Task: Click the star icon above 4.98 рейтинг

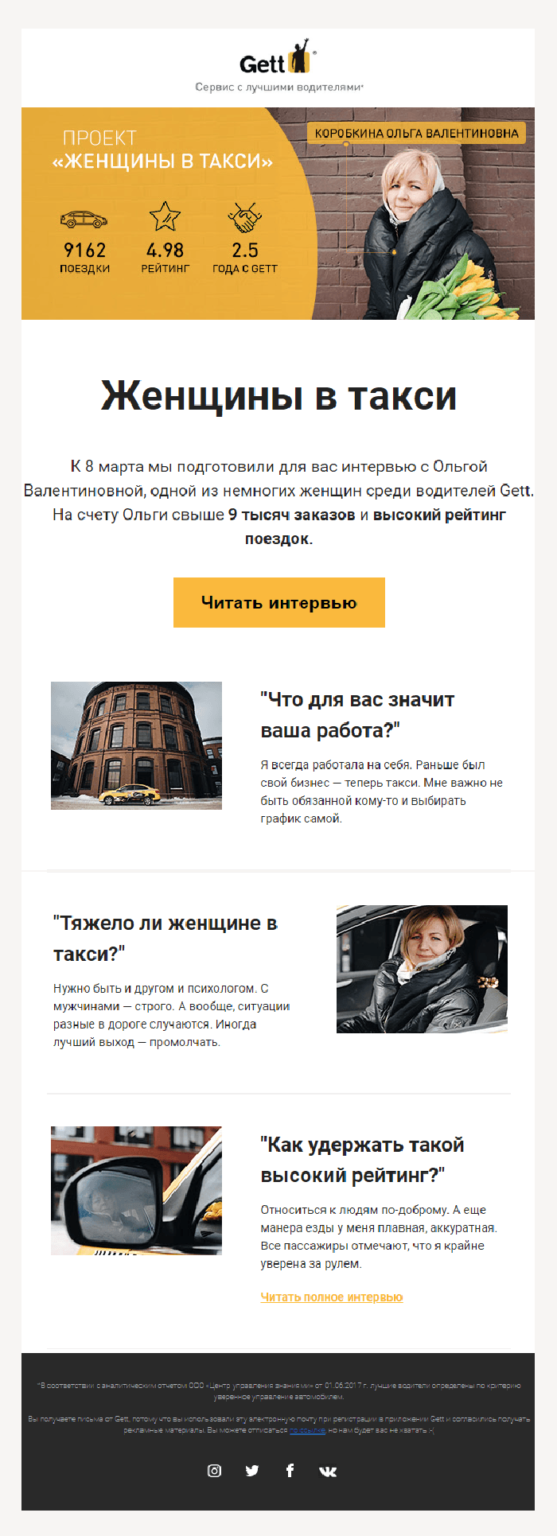Action: 164,216
